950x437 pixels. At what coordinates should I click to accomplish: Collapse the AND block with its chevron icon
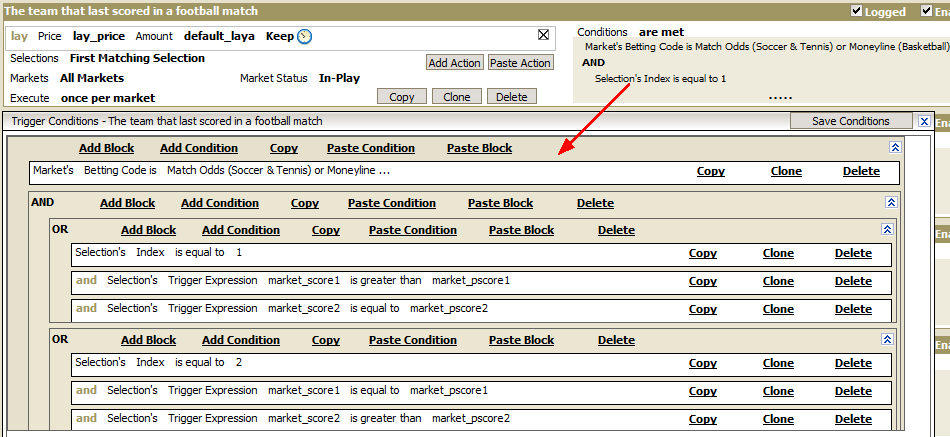coord(891,202)
